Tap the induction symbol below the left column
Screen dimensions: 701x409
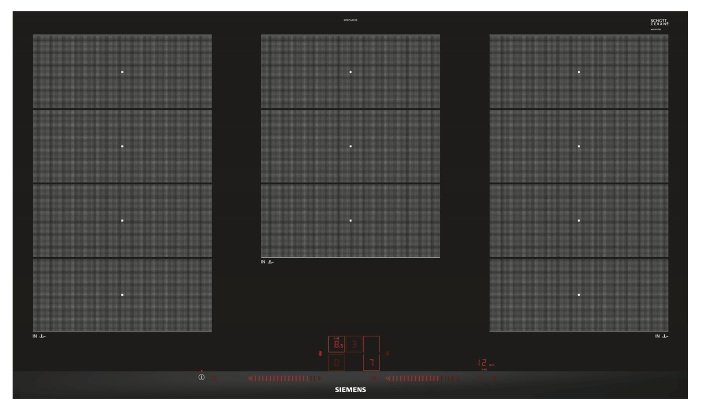coord(41,337)
